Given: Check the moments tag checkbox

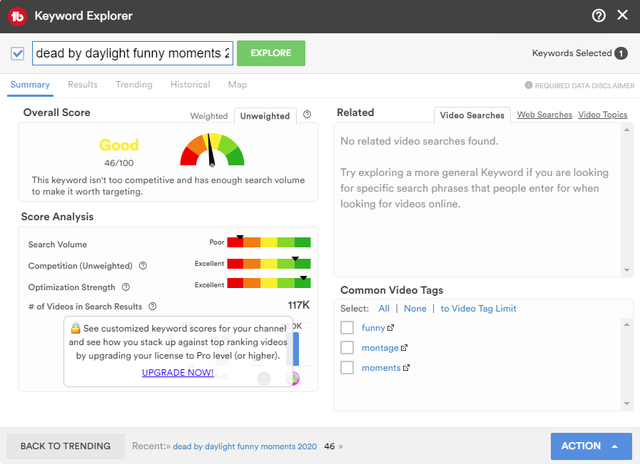Looking at the screenshot, I should (x=347, y=367).
